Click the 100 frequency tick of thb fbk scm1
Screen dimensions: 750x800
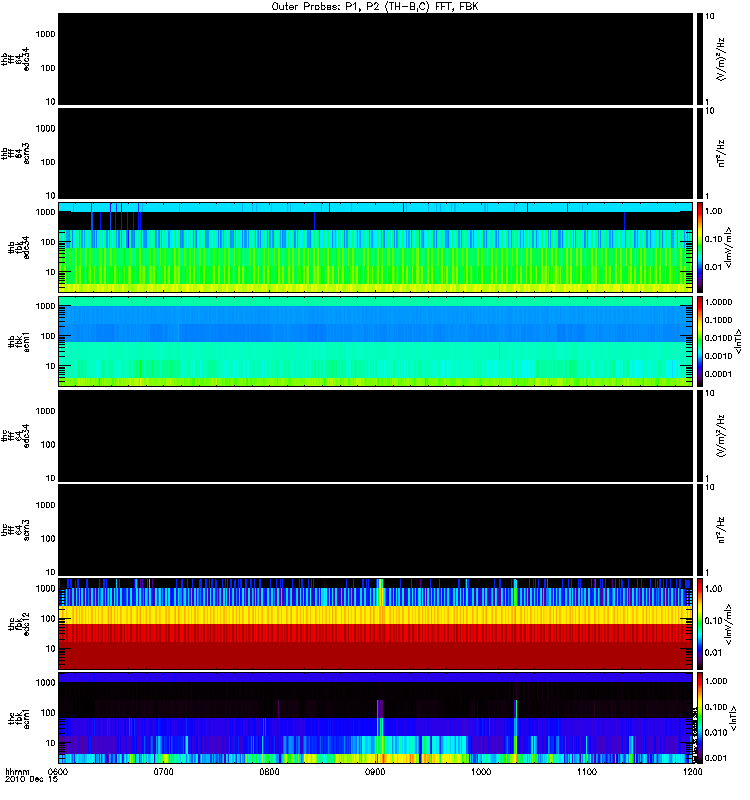[48, 336]
